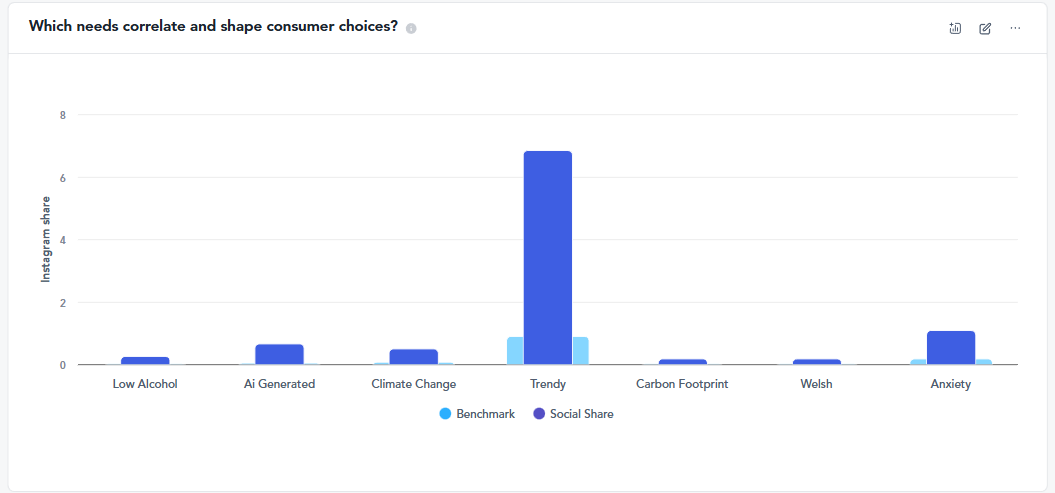Click the Anxiety category label
The height and width of the screenshot is (493, 1055).
tap(950, 384)
